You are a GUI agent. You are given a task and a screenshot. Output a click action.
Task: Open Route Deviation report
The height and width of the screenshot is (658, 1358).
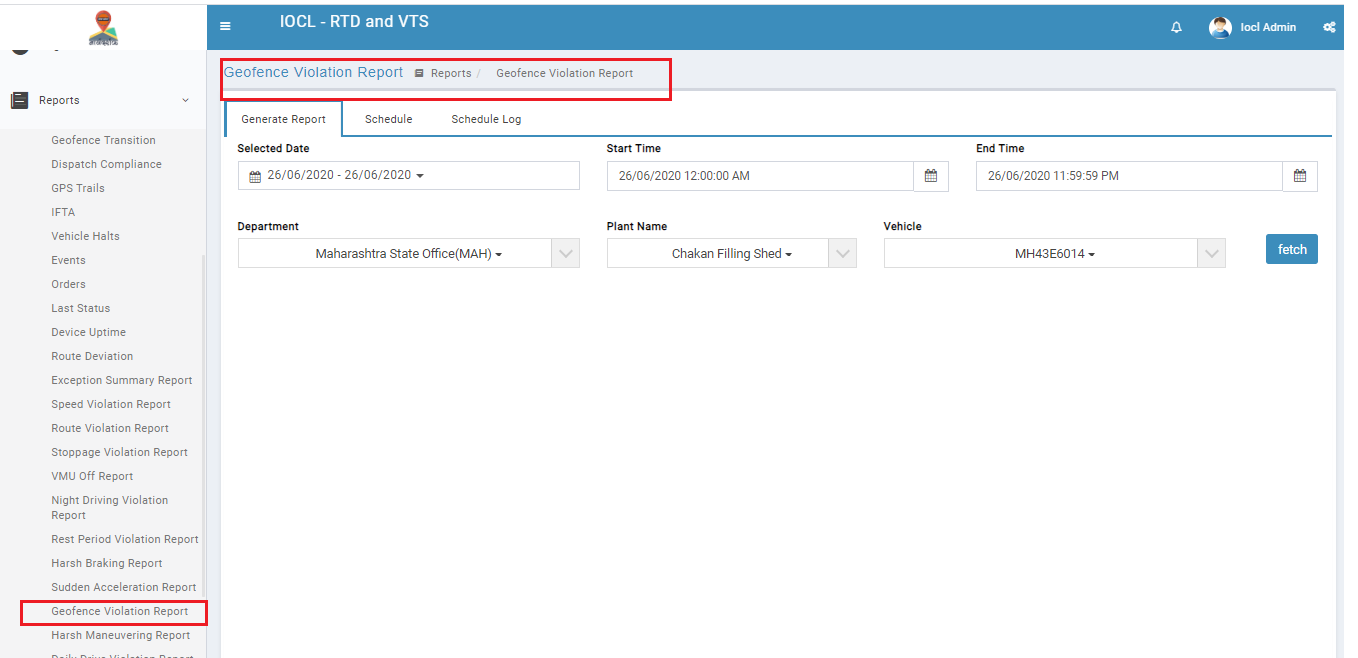click(x=92, y=356)
